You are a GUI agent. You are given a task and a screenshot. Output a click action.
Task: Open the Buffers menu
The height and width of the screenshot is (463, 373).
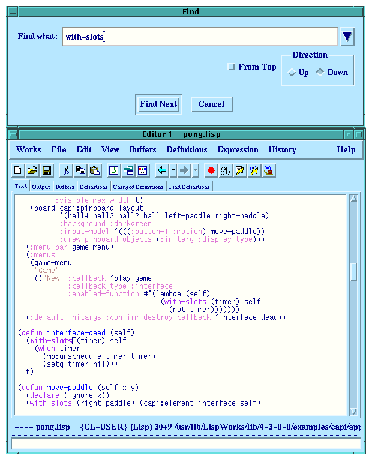(x=143, y=149)
